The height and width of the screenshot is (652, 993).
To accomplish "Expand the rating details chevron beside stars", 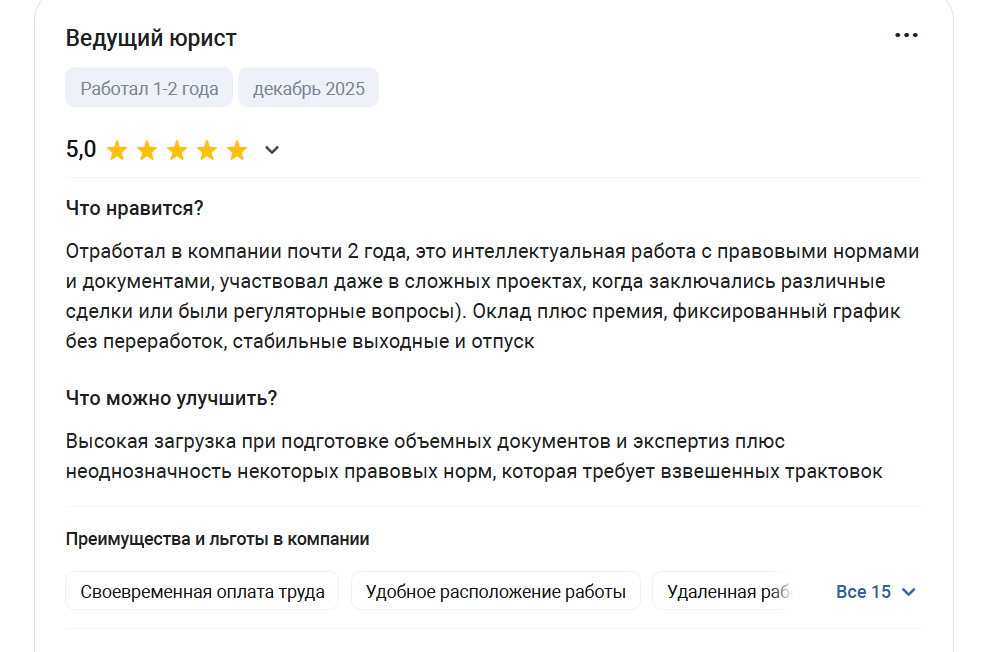I will click(272, 150).
